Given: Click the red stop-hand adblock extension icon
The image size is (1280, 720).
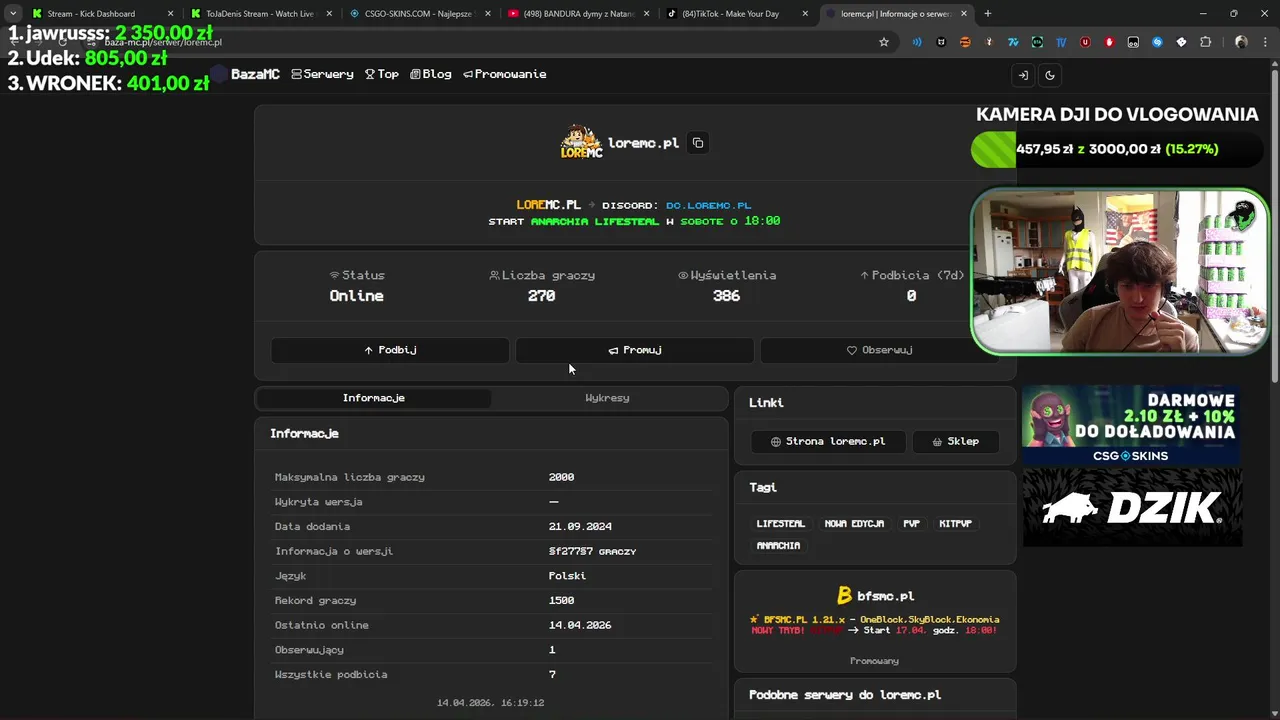Looking at the screenshot, I should pos(1109,42).
